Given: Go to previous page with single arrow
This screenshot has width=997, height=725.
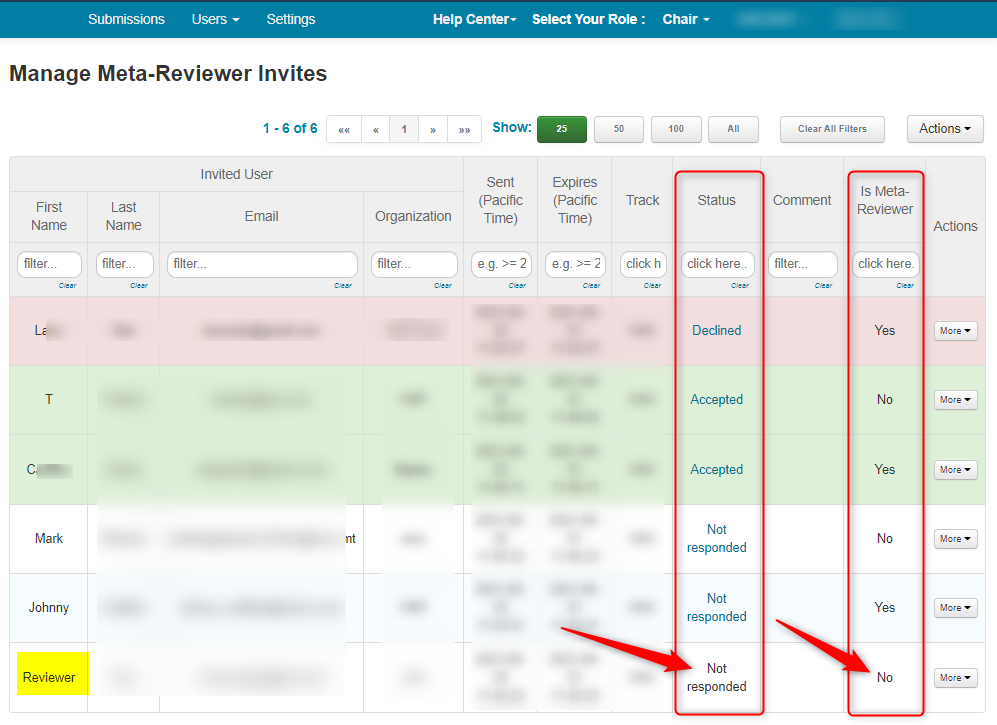Looking at the screenshot, I should coord(376,129).
